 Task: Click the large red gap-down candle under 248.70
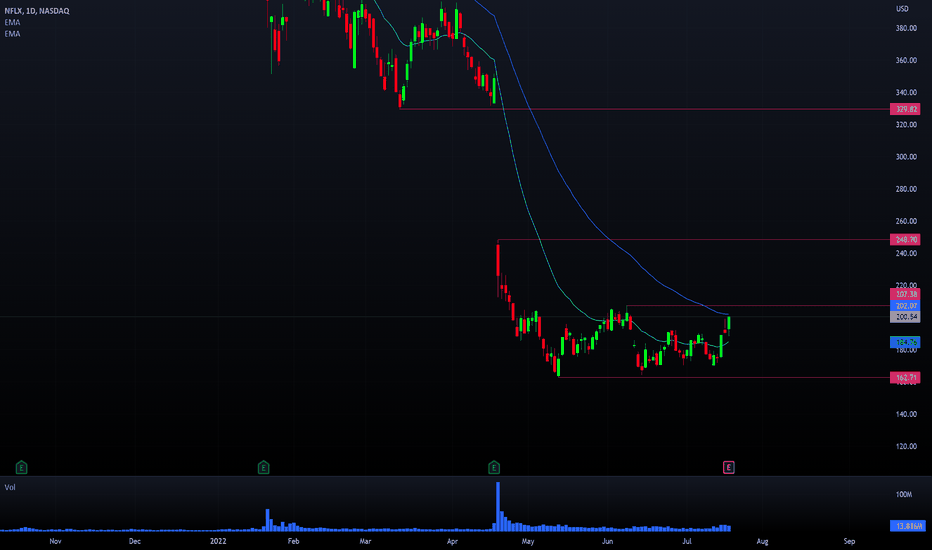point(498,260)
